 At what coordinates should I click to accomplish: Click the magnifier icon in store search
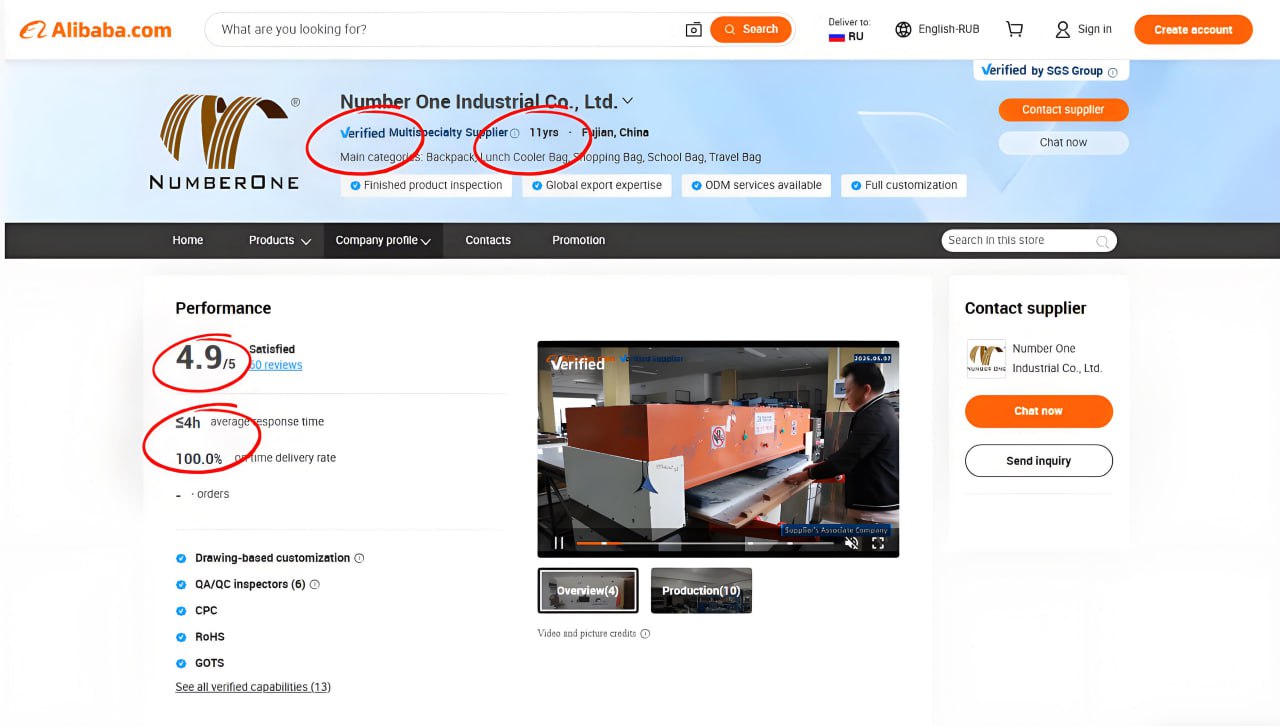click(x=1101, y=240)
